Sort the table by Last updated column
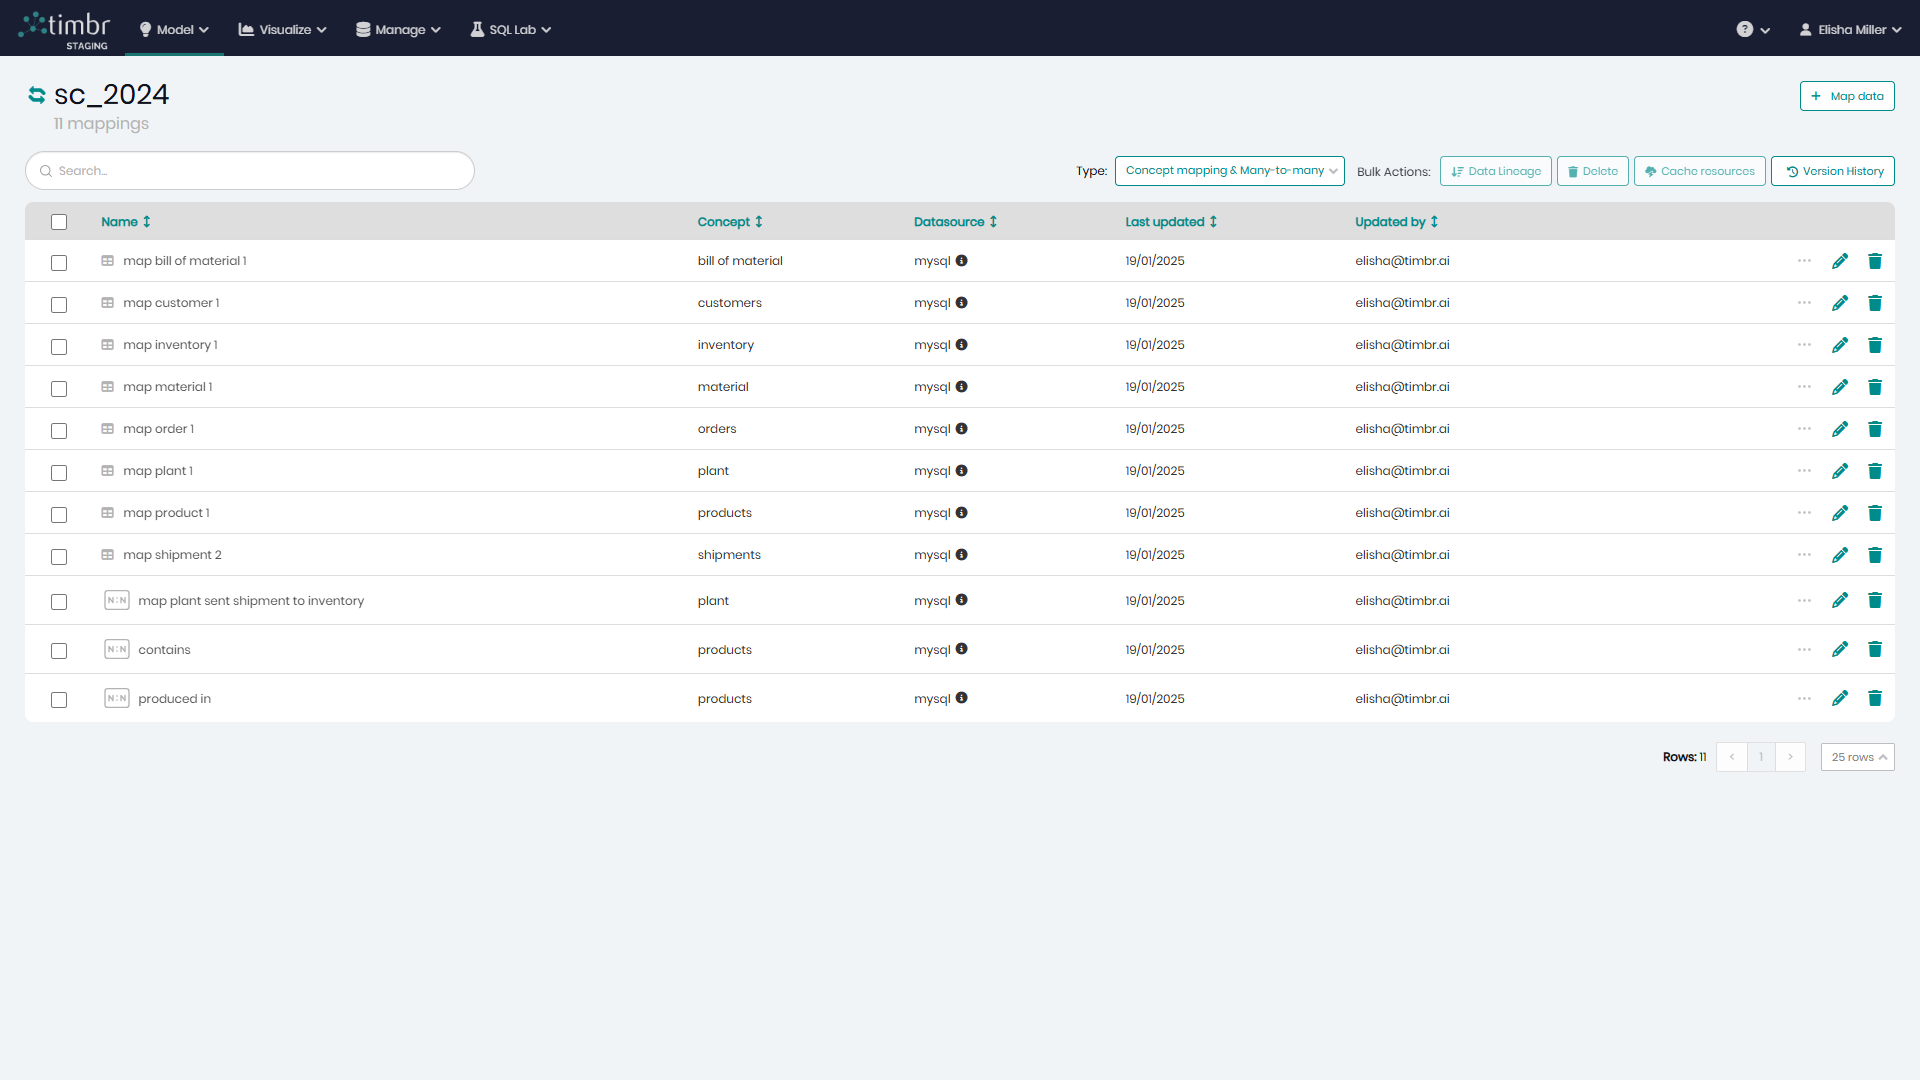The width and height of the screenshot is (1920, 1080). (x=1171, y=221)
